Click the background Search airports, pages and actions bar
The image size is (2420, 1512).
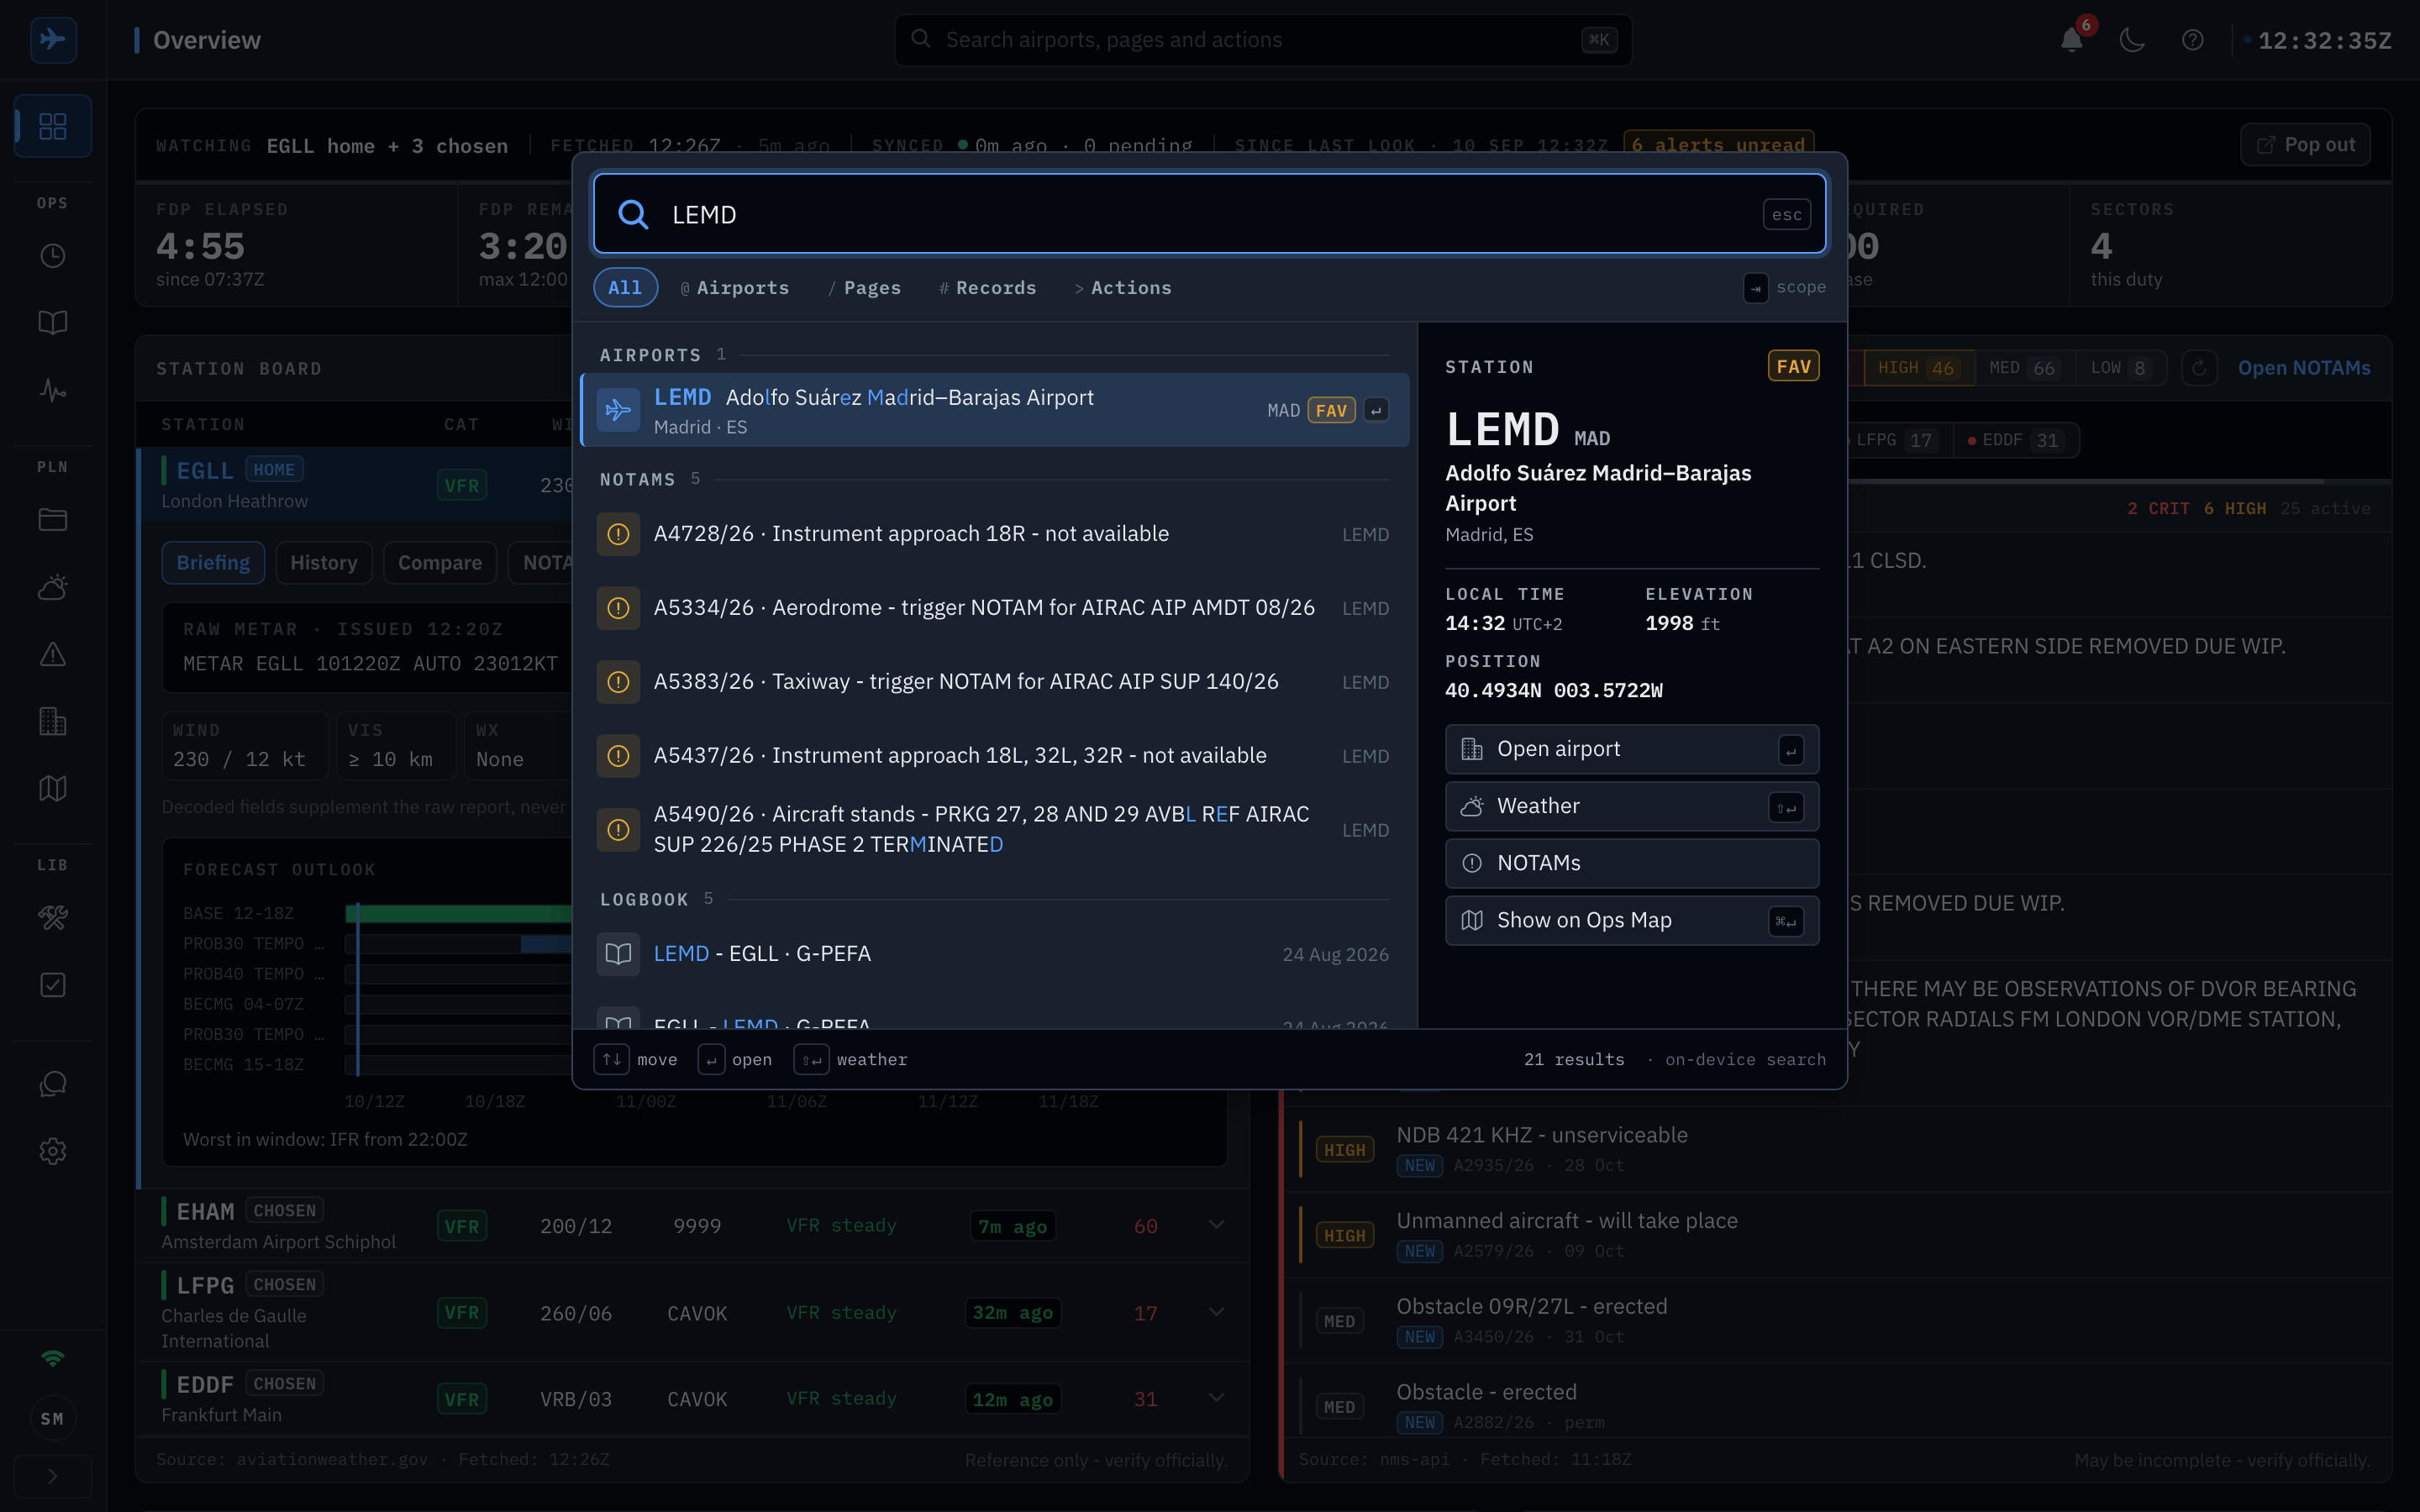point(1263,40)
